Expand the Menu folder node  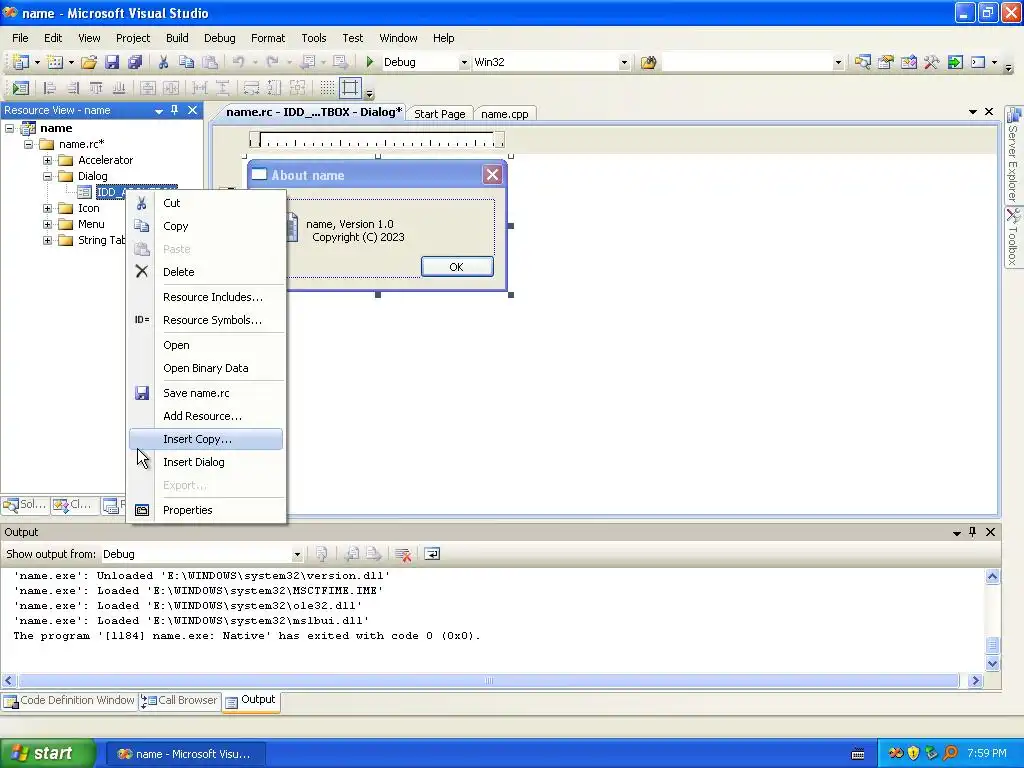point(47,224)
